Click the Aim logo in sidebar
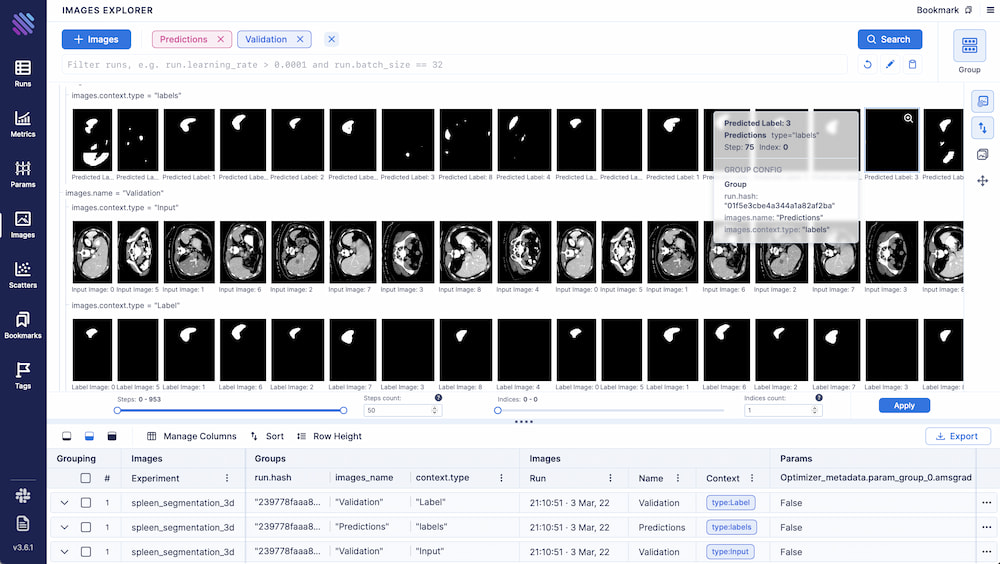Image resolution: width=1000 pixels, height=564 pixels. pyautogui.click(x=23, y=24)
